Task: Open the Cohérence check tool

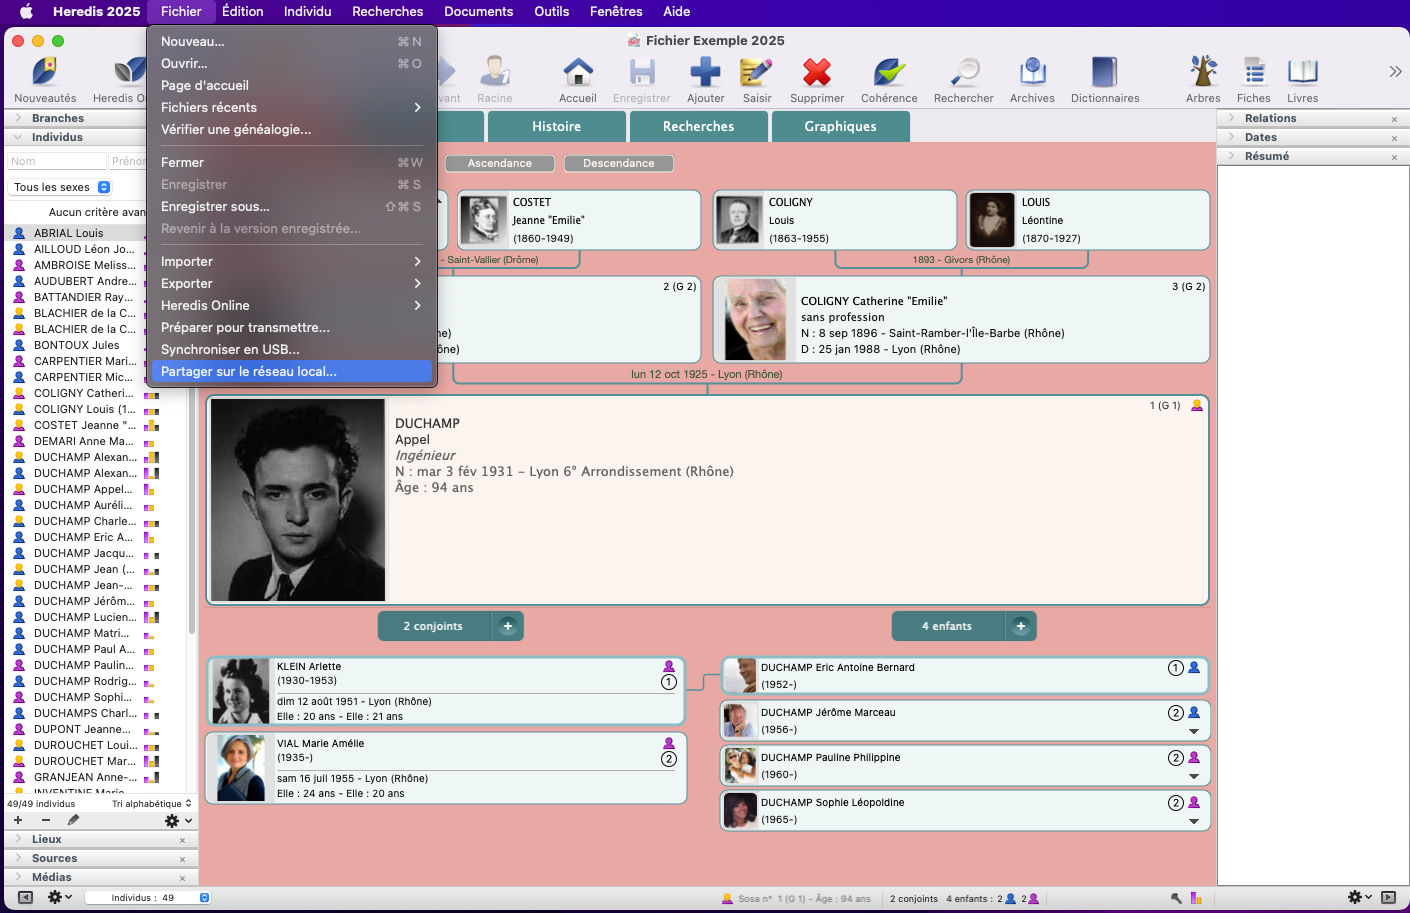Action: [x=888, y=73]
